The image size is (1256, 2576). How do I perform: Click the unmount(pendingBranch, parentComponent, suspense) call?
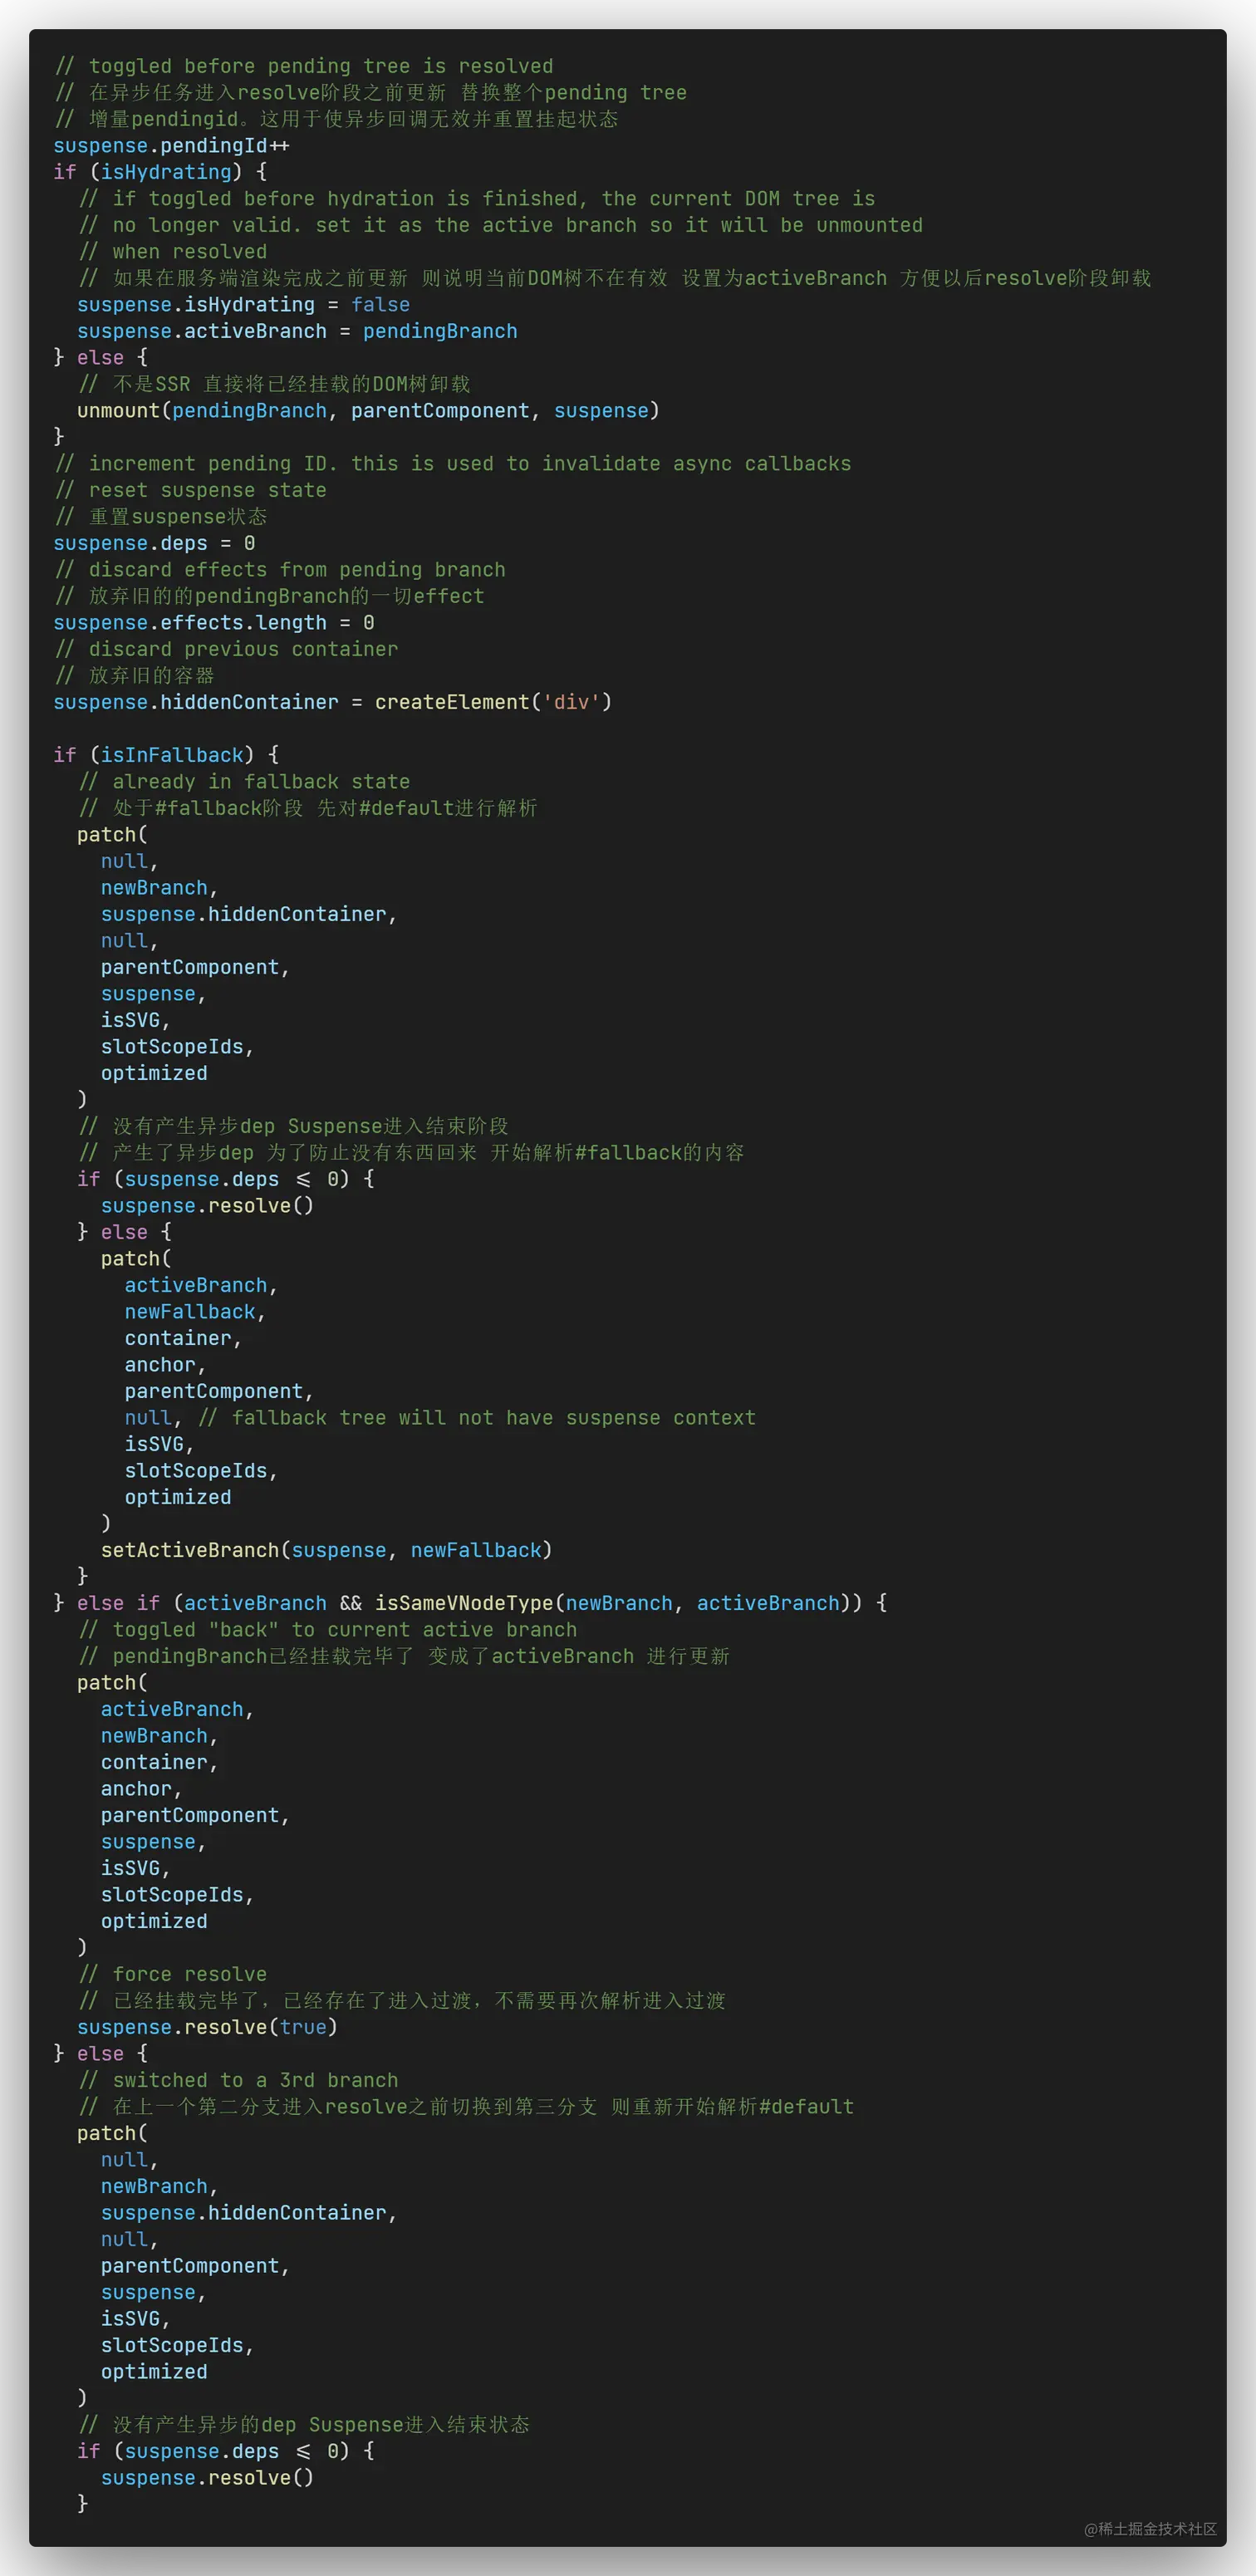[x=368, y=411]
